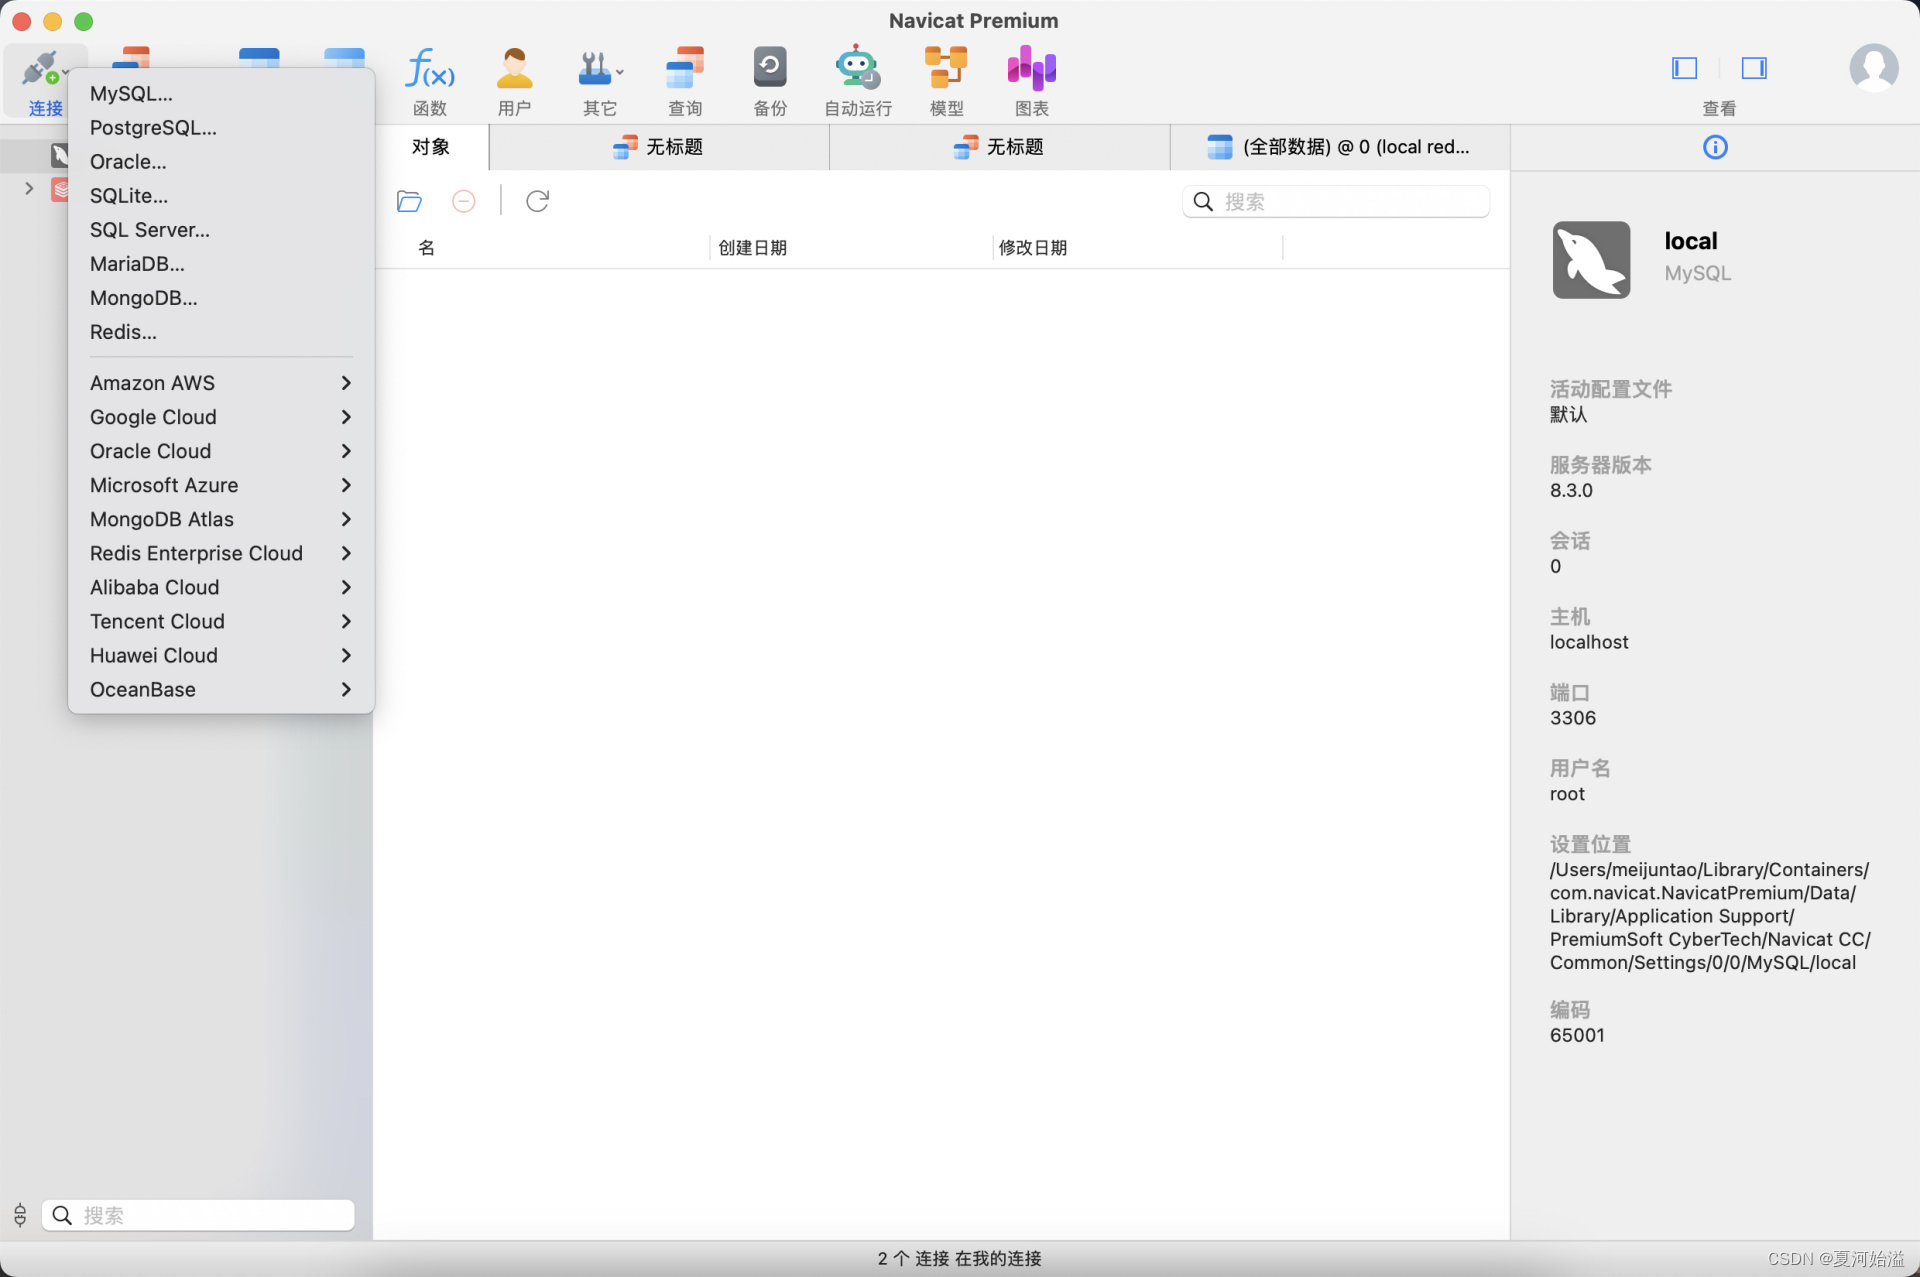Toggle the left sidebar pane view button
Image resolution: width=1920 pixels, height=1277 pixels.
1684,68
